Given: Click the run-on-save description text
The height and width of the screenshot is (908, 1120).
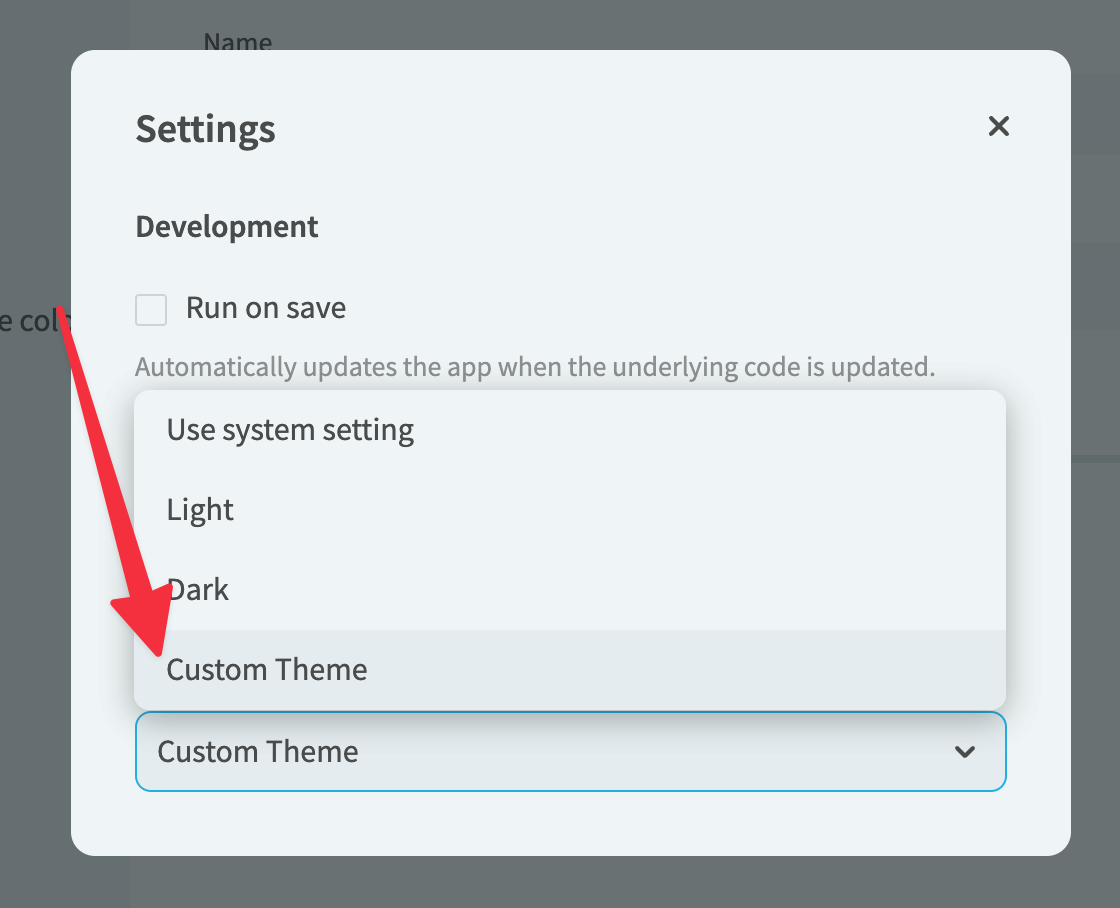Looking at the screenshot, I should pyautogui.click(x=535, y=367).
